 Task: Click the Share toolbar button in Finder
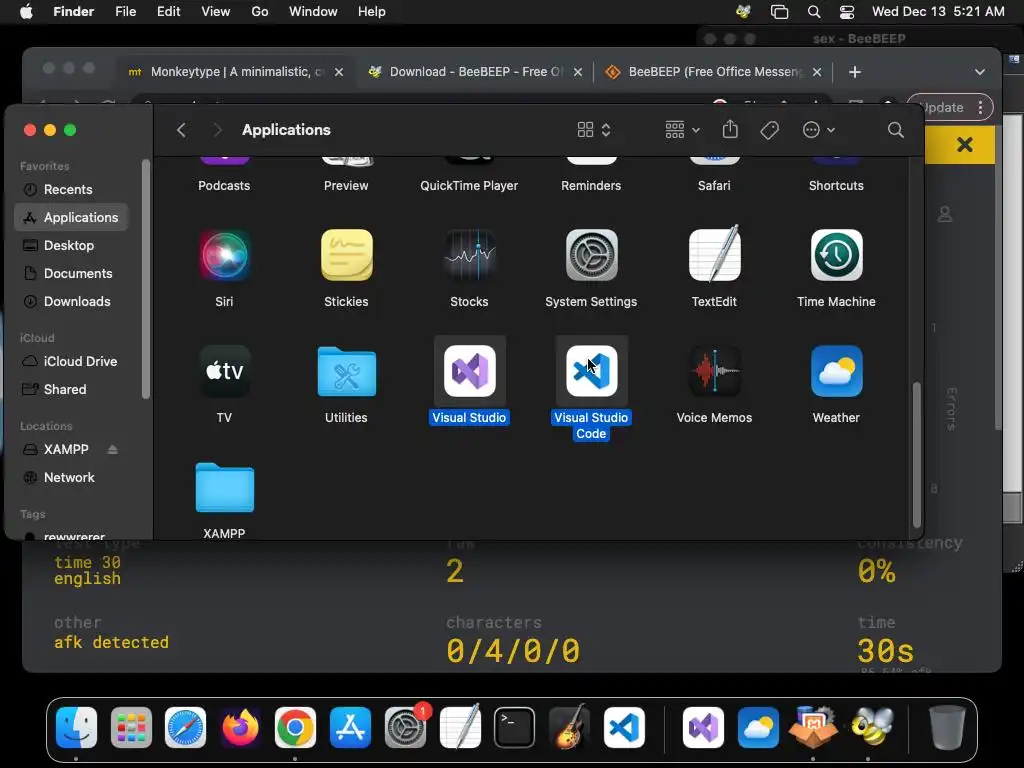click(730, 129)
